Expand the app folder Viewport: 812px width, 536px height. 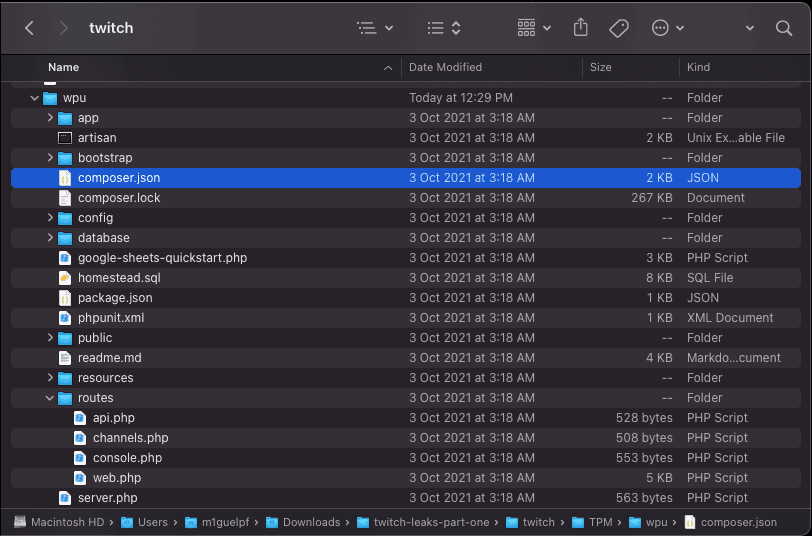point(50,118)
